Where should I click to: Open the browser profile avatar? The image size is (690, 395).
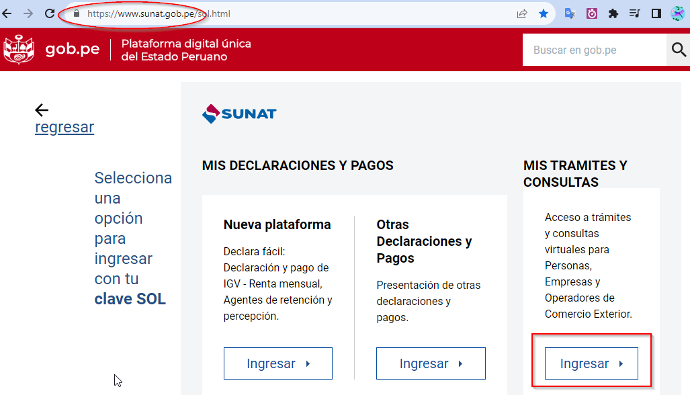tap(678, 14)
